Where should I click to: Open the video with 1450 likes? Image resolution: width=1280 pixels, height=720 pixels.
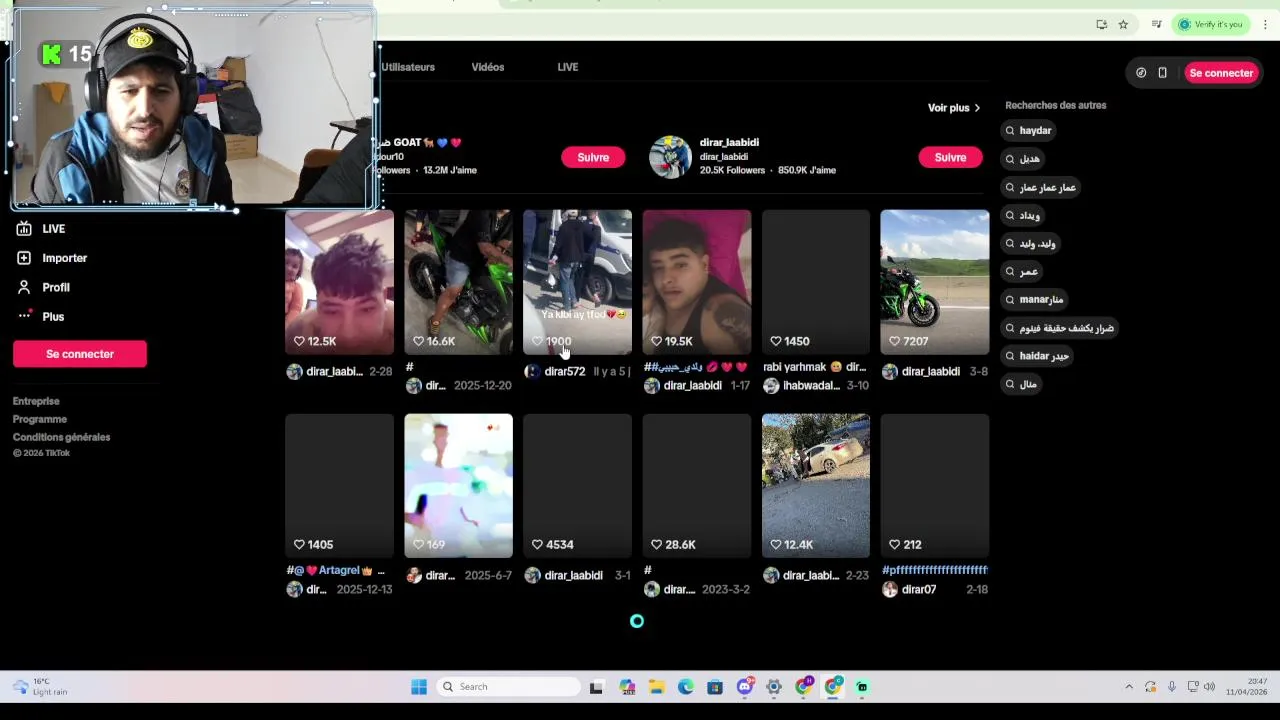[x=815, y=282]
